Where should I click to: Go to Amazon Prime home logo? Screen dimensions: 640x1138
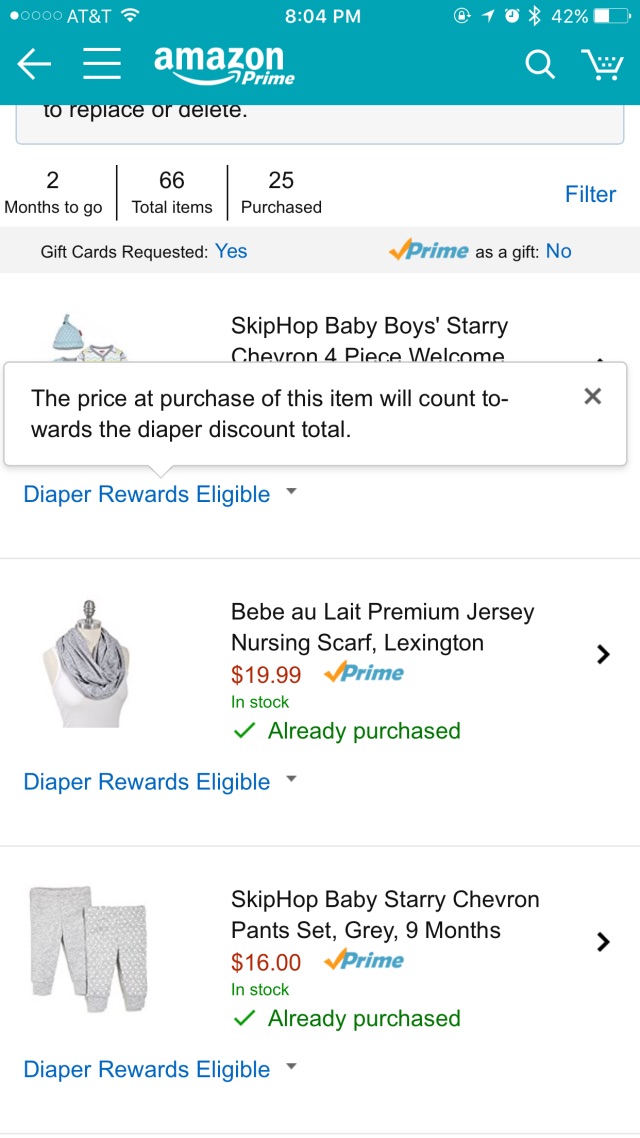(224, 65)
